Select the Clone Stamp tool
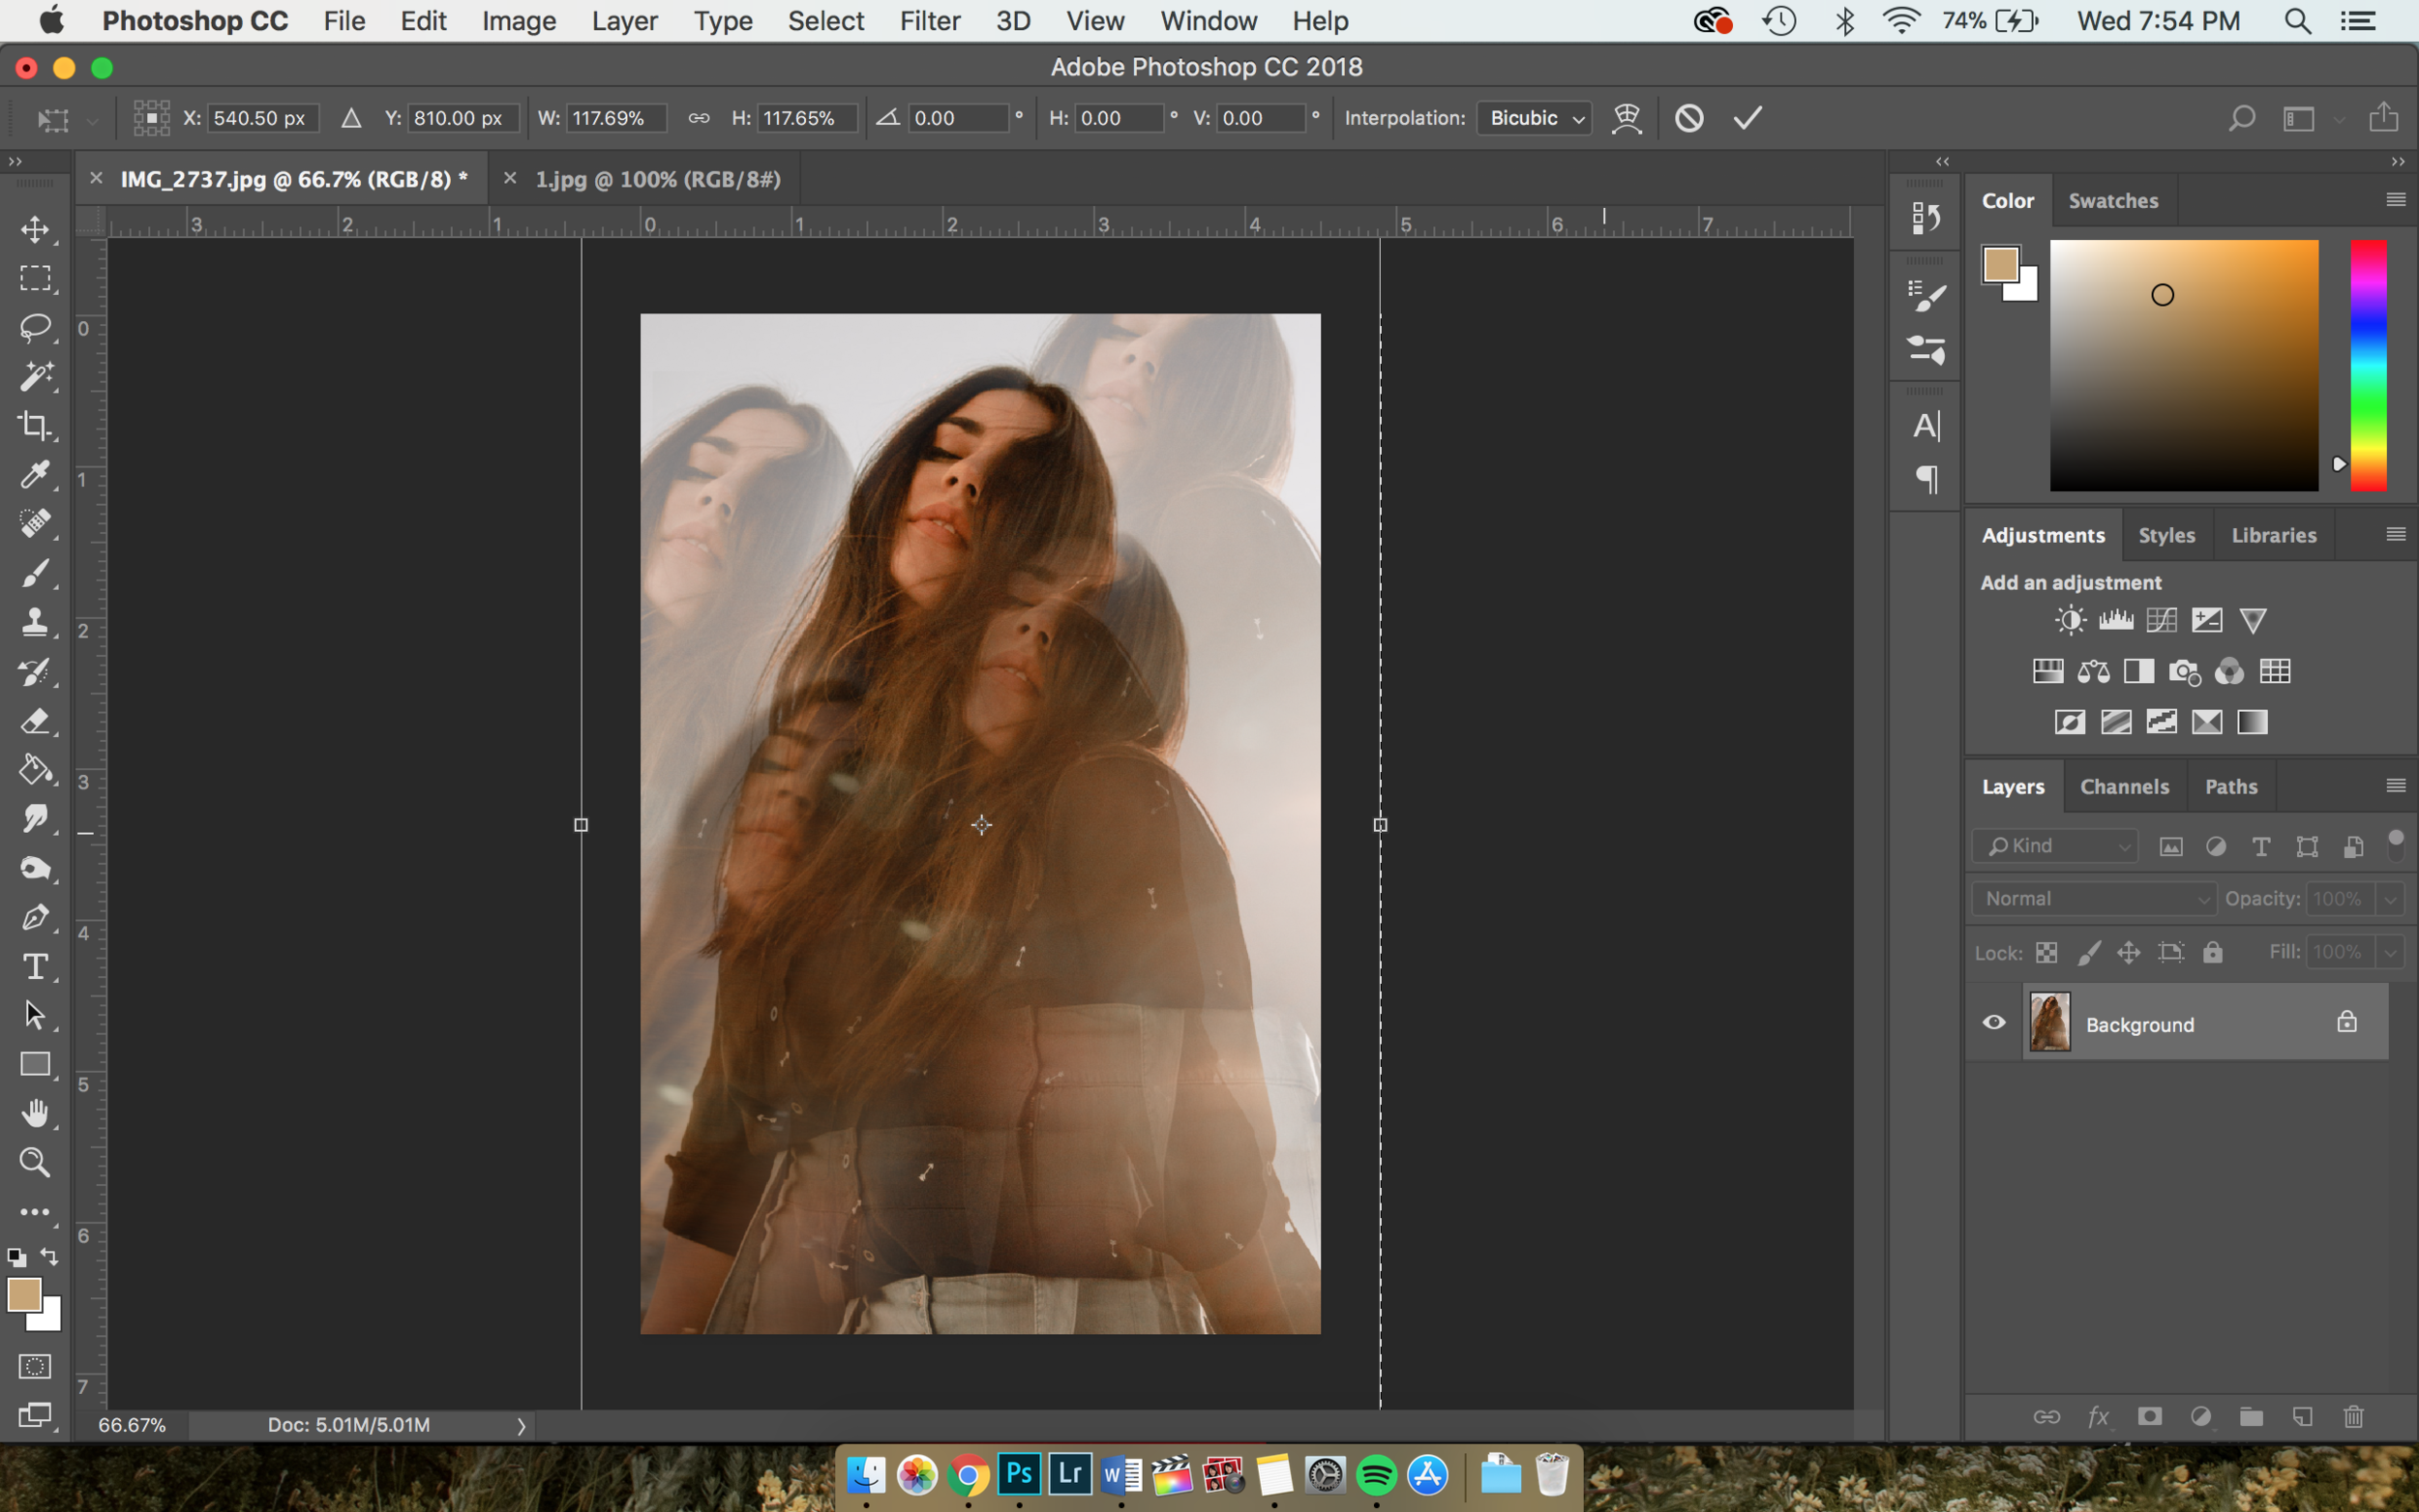This screenshot has height=1512, width=2419. coord(35,622)
